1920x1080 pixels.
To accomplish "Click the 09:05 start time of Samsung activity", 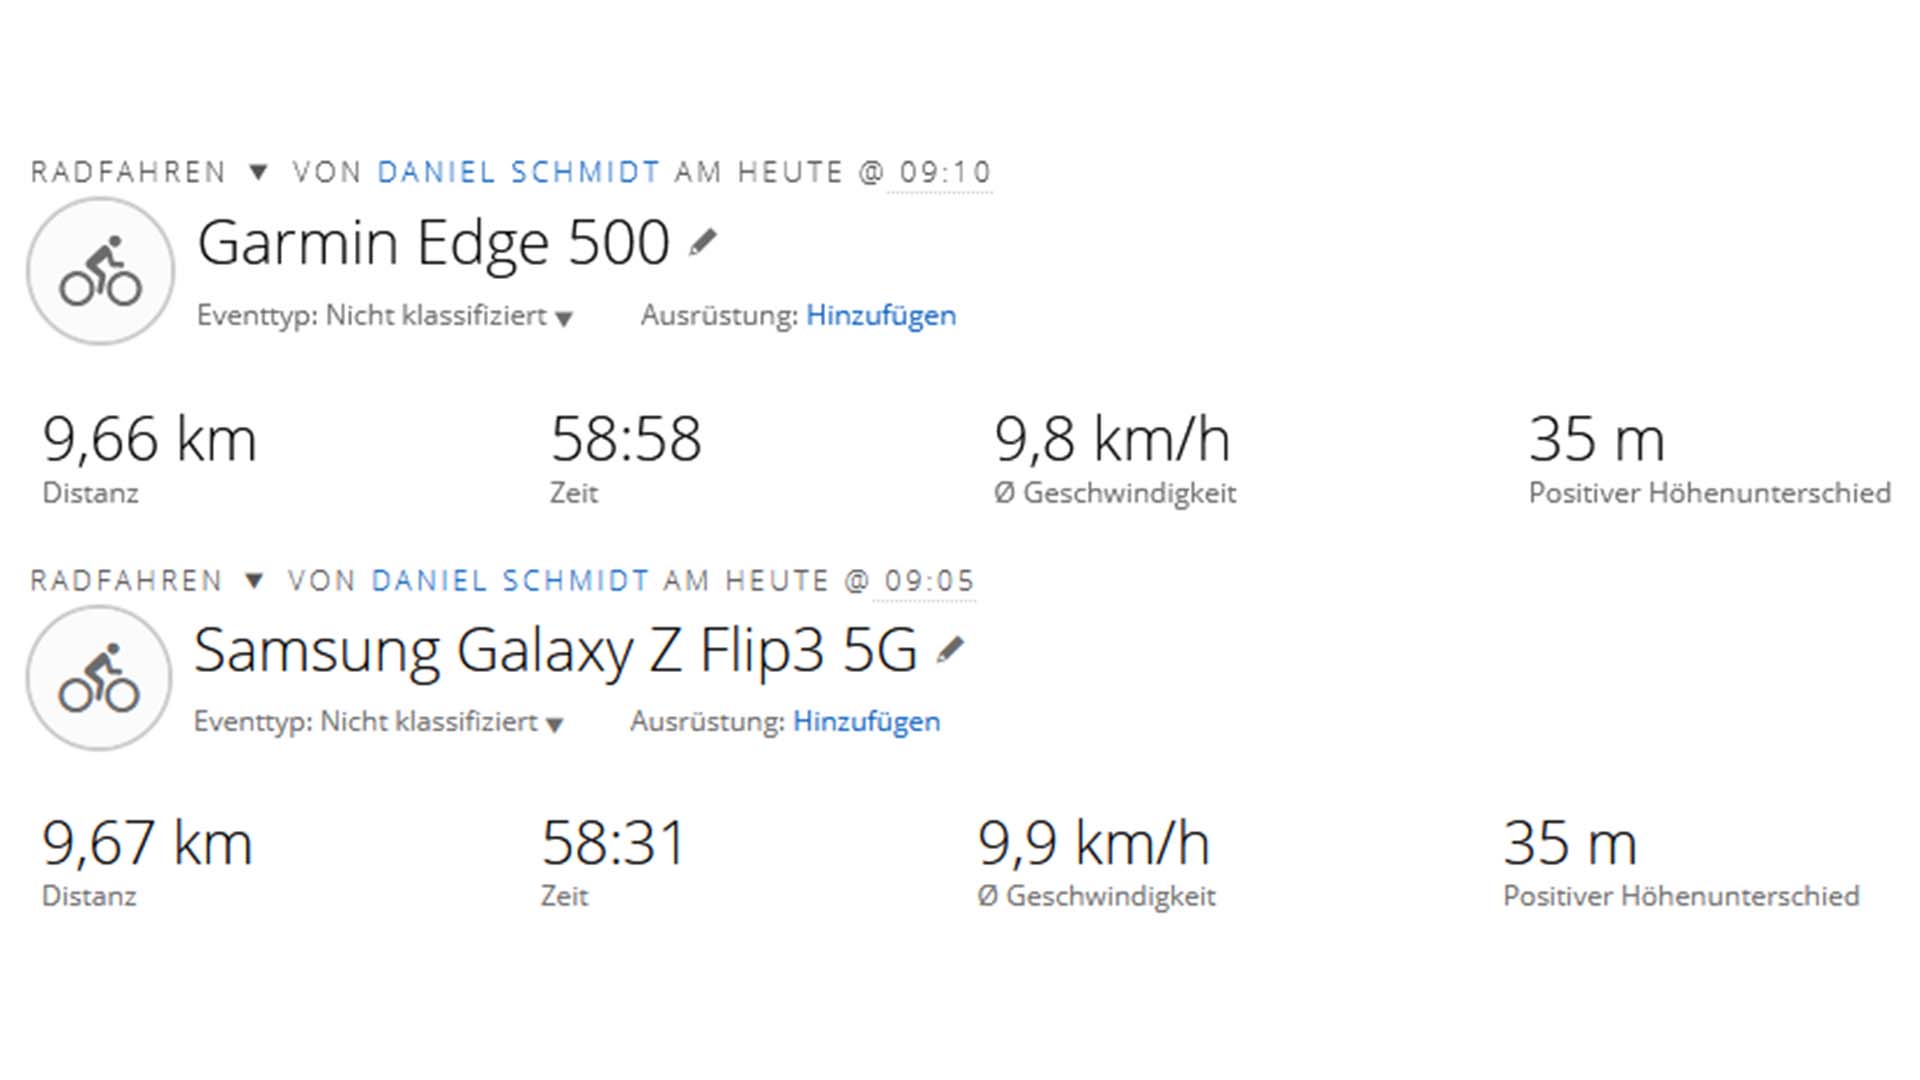I will 928,580.
